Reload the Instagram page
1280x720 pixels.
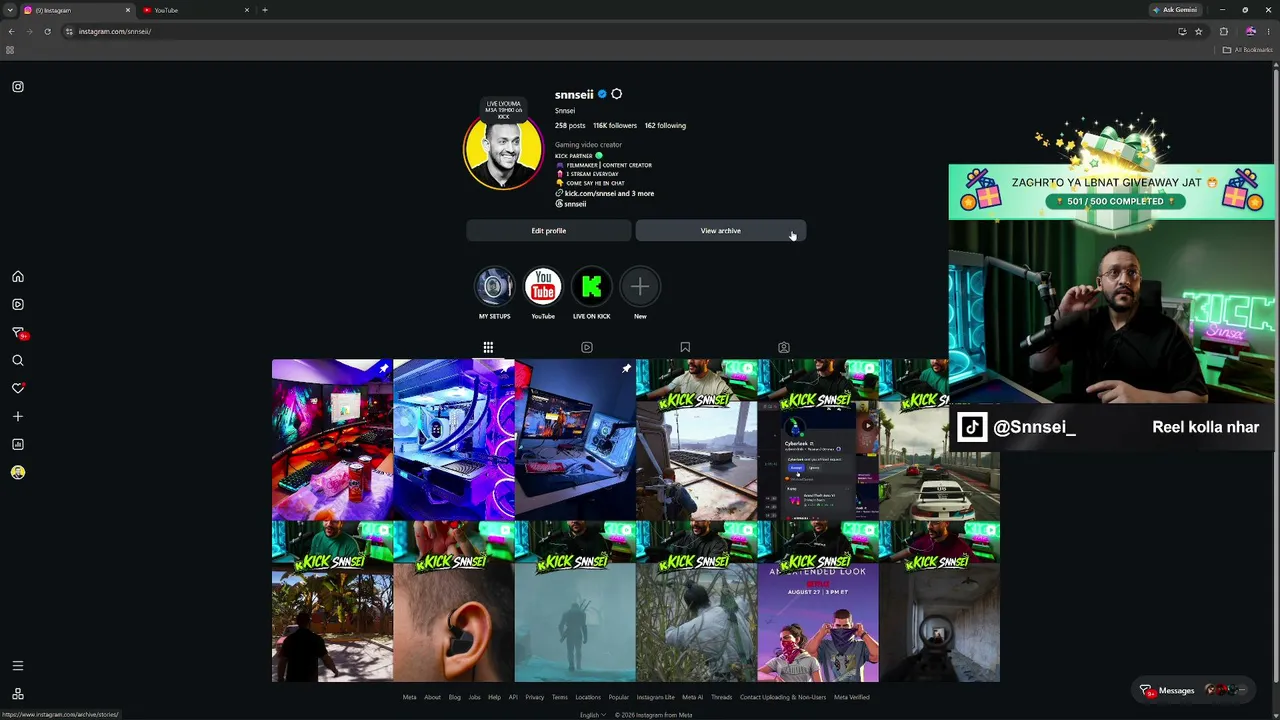click(47, 31)
